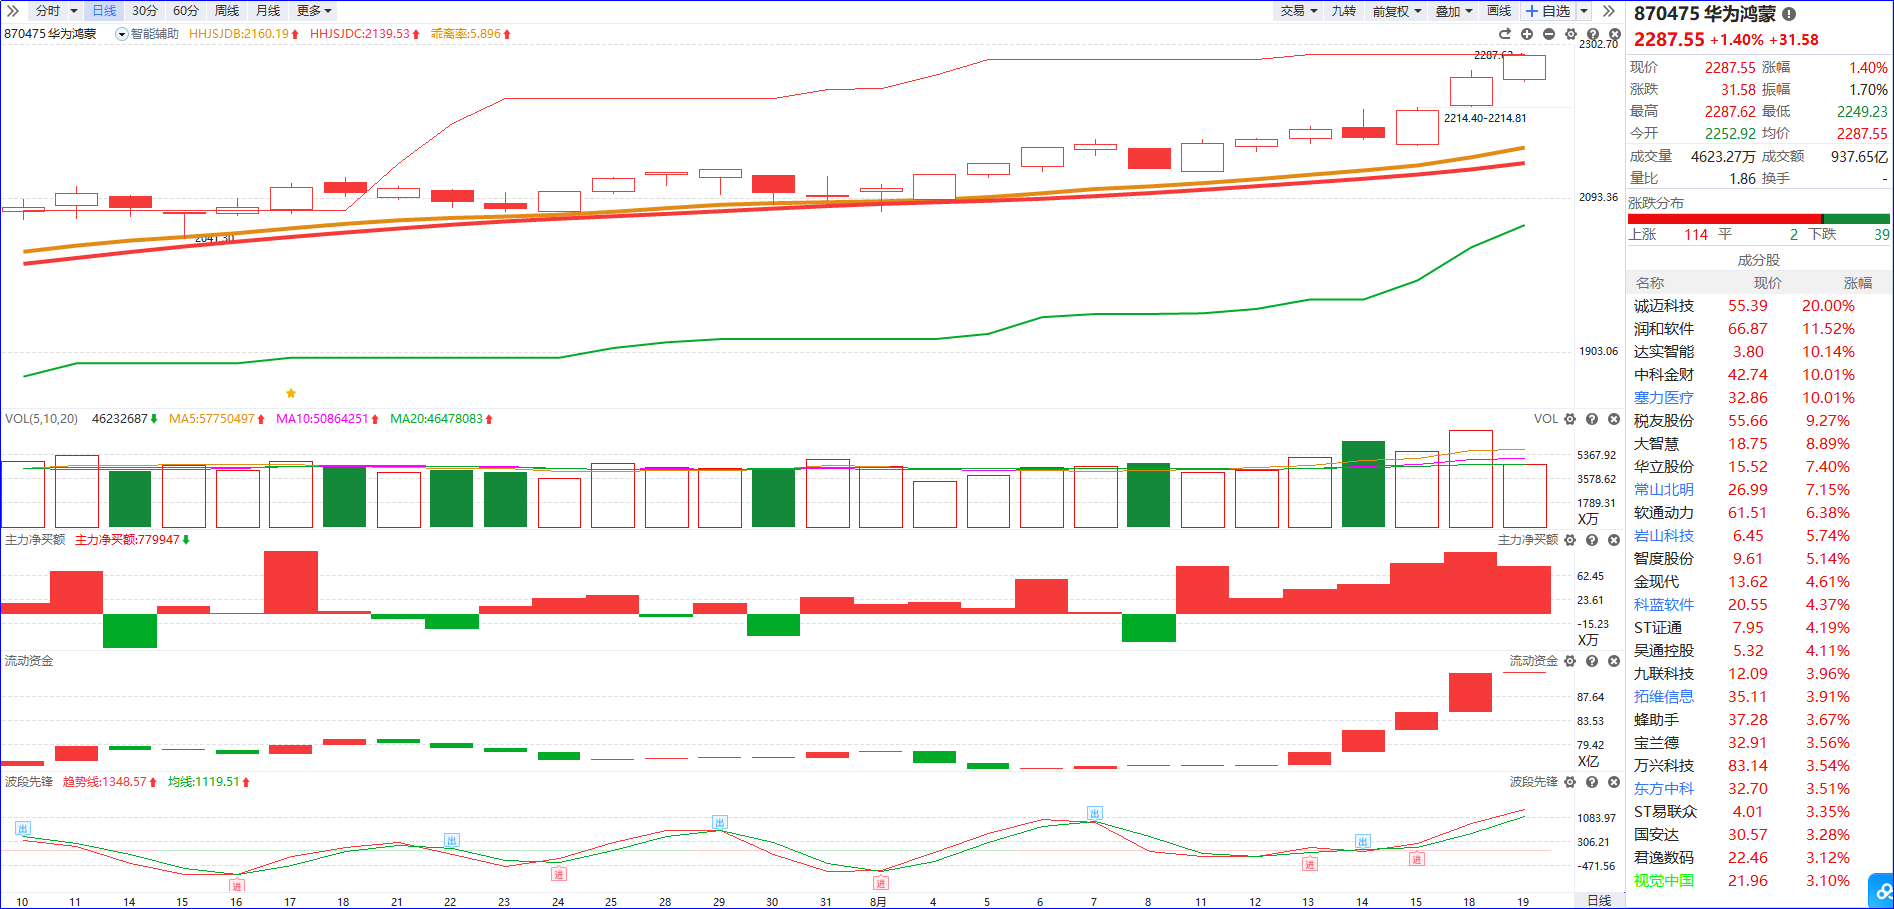The image size is (1894, 909).
Task: Close the 波段先锋 indicator panel
Action: (x=1614, y=782)
